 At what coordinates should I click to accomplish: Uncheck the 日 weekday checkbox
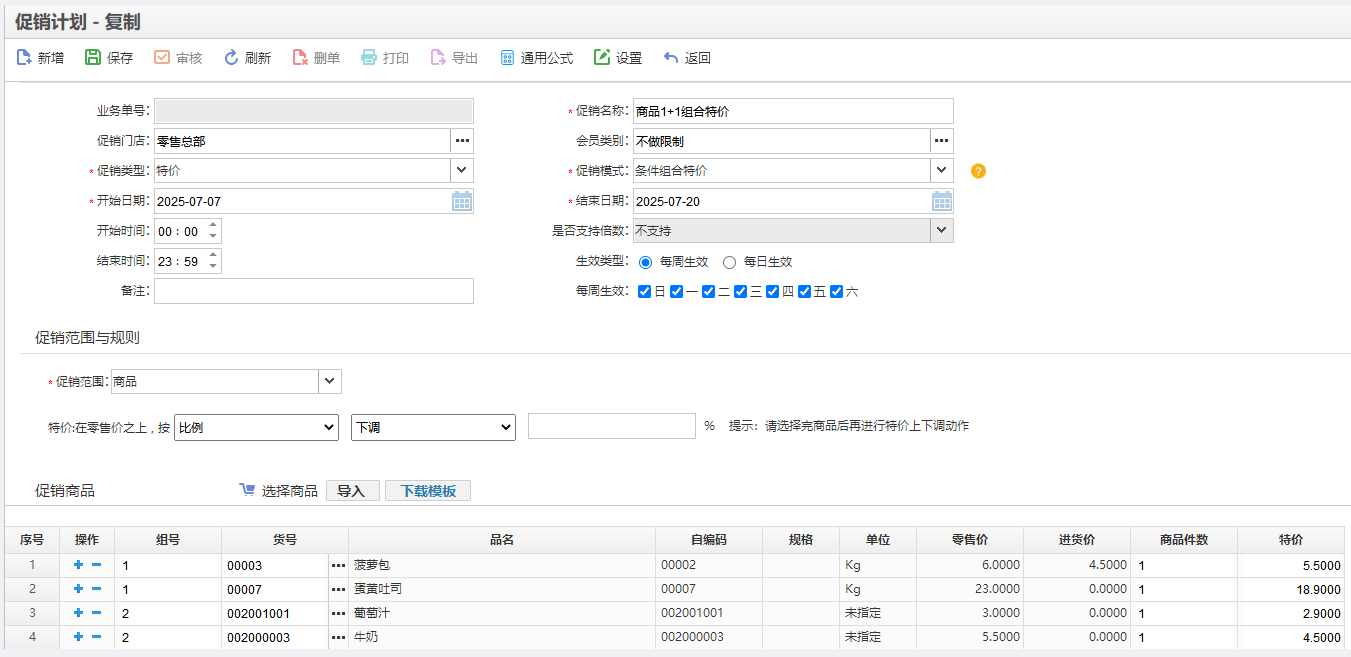click(x=645, y=292)
